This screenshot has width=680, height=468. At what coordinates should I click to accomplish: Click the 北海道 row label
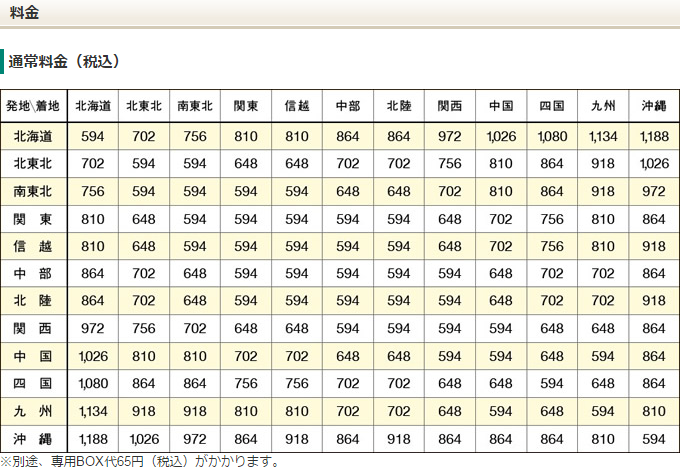click(33, 136)
